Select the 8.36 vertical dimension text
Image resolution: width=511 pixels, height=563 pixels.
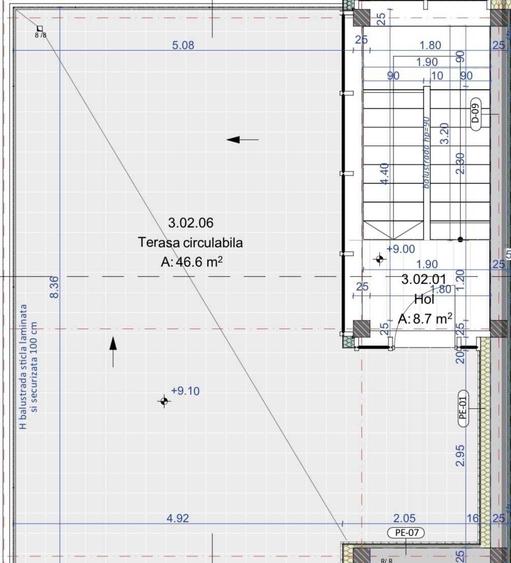coord(55,287)
